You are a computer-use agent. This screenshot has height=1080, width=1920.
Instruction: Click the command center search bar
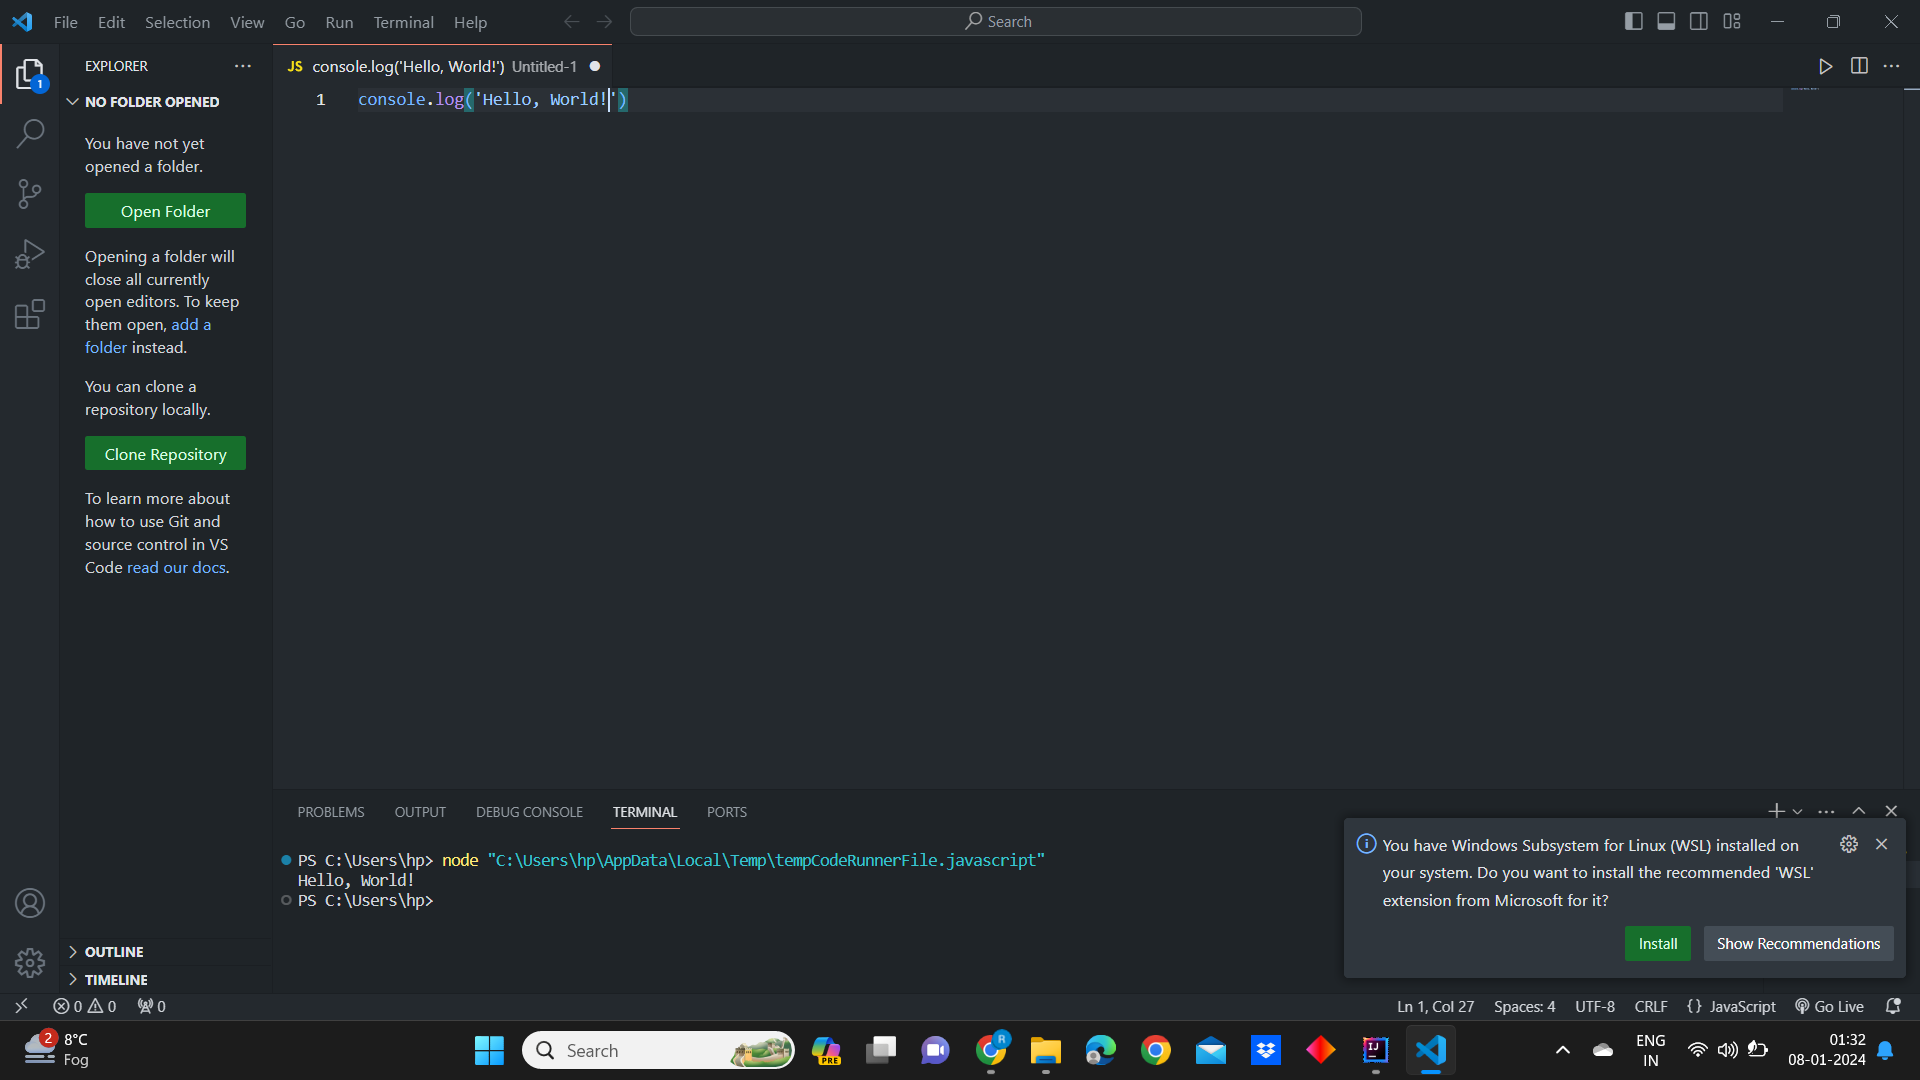[x=995, y=20]
